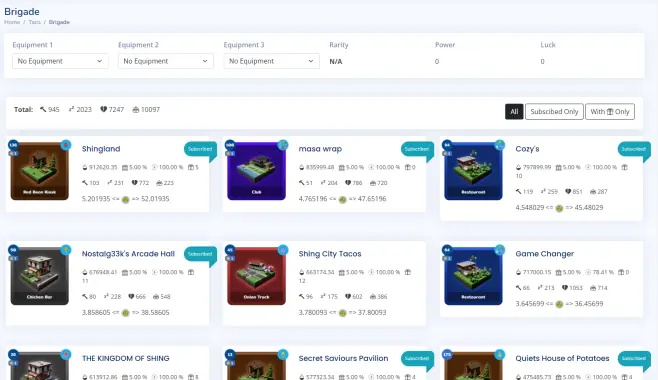Click the green token coin on Shingland card
This screenshot has width=658, height=380.
point(125,200)
